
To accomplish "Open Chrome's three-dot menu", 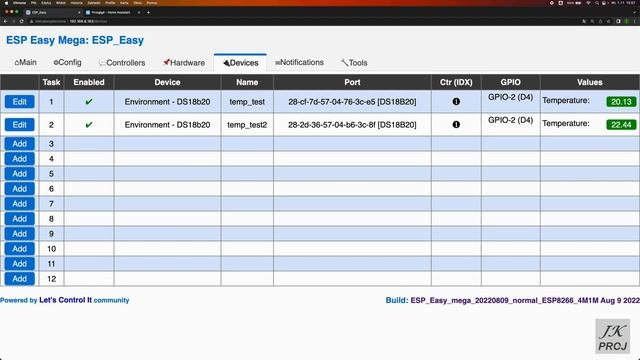I will (x=635, y=21).
